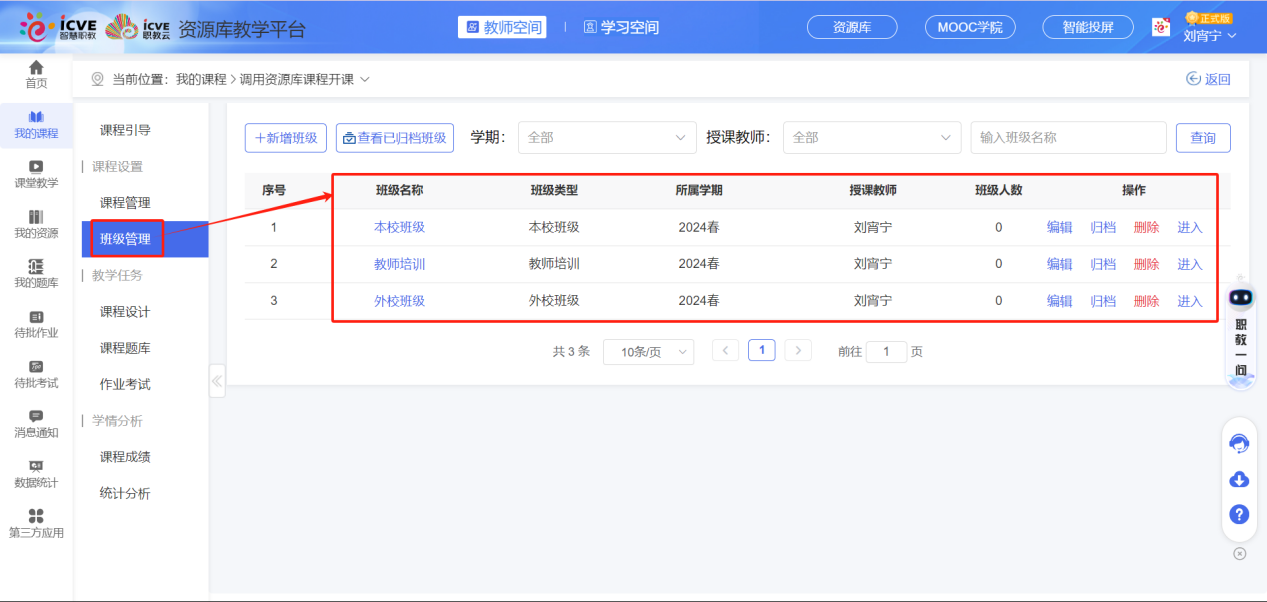Open the 授课教师 teacher filter dropdown
This screenshot has height=602, width=1267.
point(871,137)
